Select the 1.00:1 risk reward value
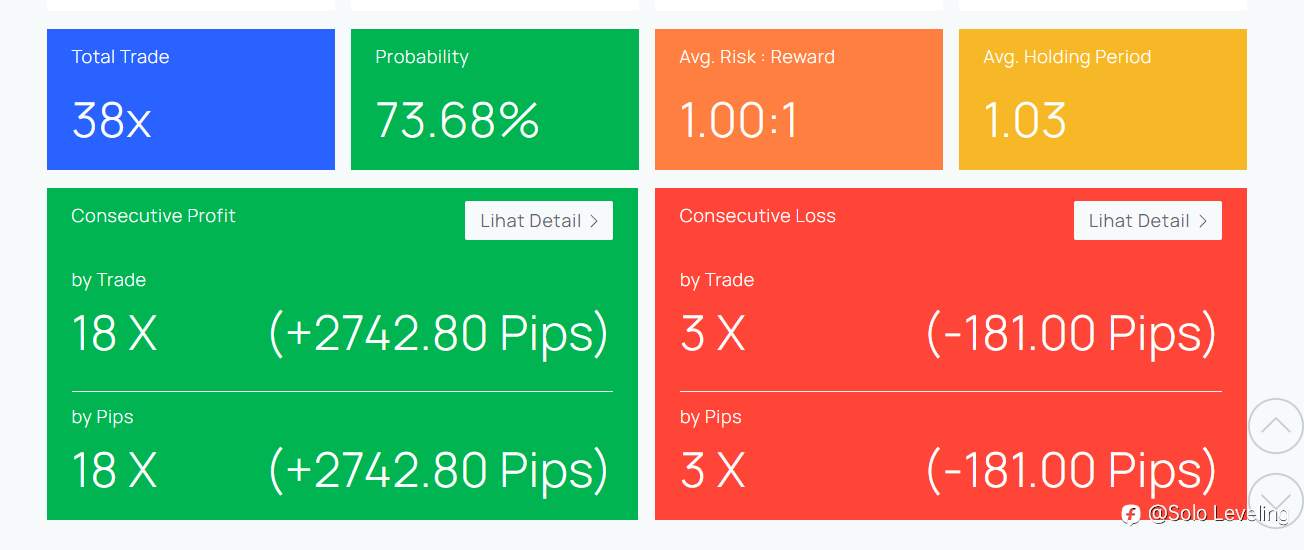Screen dimensions: 1304x550 738,121
